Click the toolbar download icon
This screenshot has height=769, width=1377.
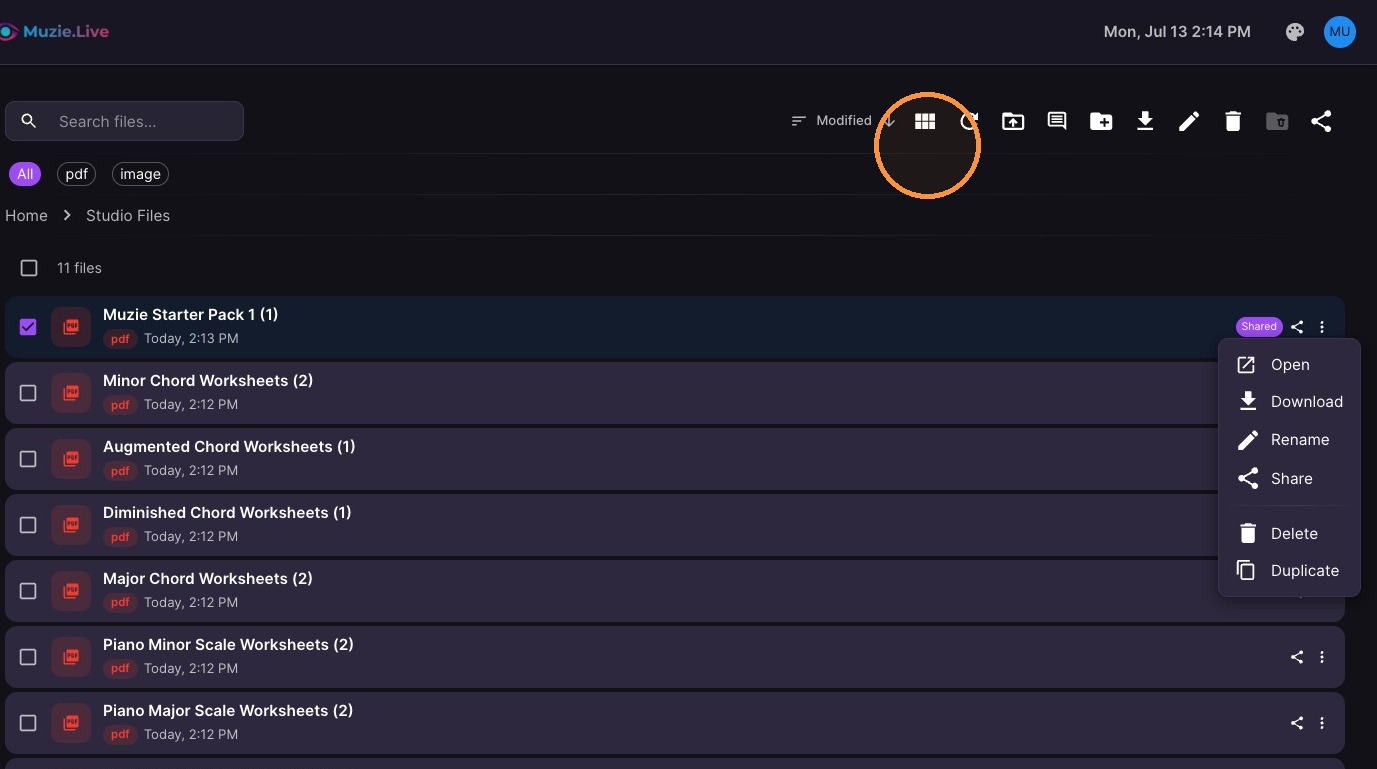click(x=1145, y=121)
